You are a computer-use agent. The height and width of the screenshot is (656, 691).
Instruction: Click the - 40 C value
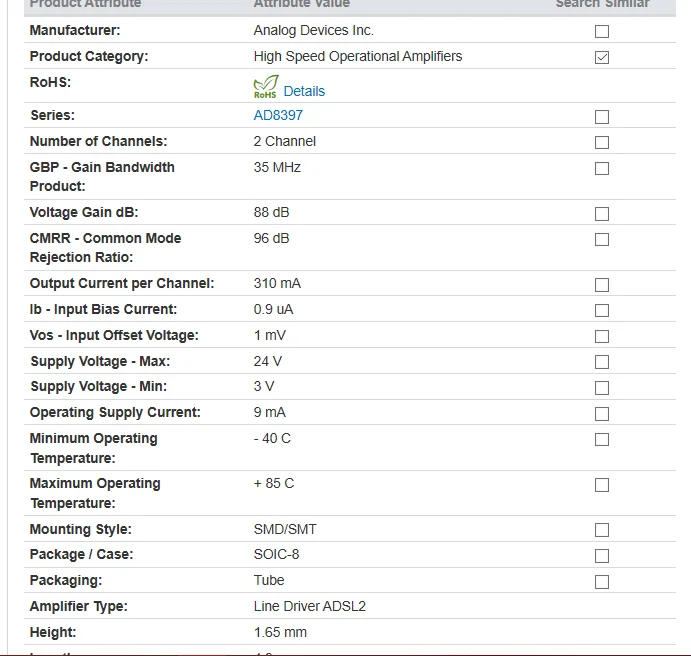coord(272,438)
